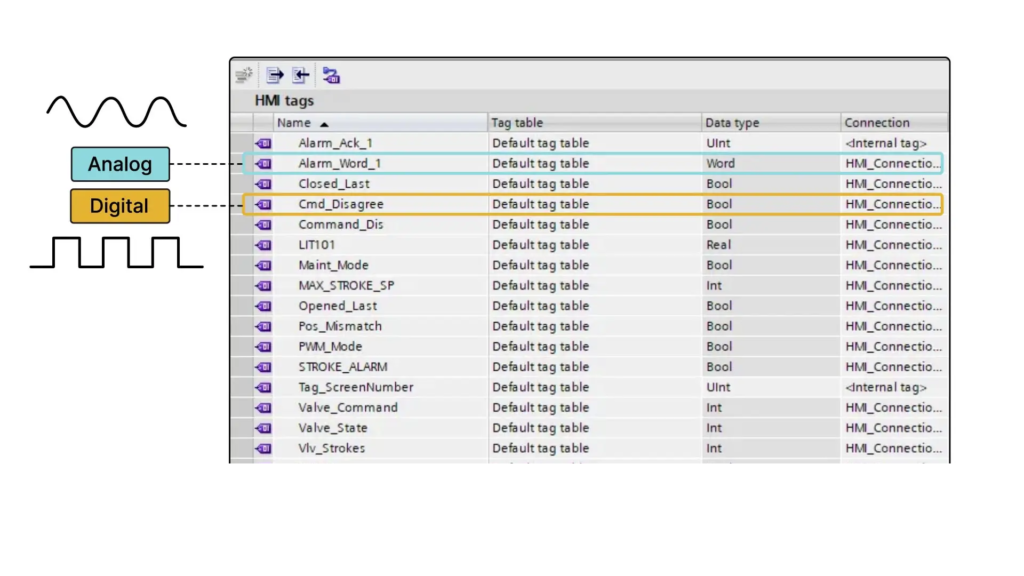Click the tag icon beside LIT101

263,245
